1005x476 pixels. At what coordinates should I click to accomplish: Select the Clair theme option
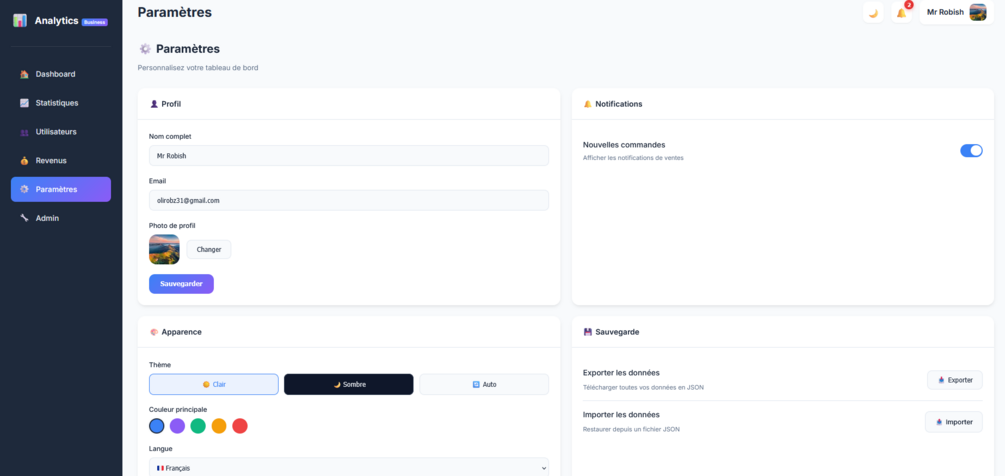click(x=214, y=384)
